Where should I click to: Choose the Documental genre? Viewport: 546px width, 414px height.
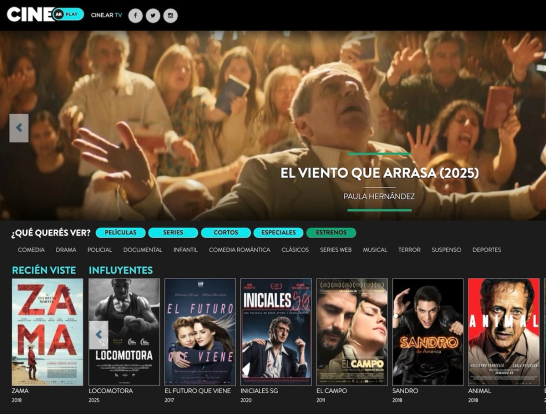143,250
